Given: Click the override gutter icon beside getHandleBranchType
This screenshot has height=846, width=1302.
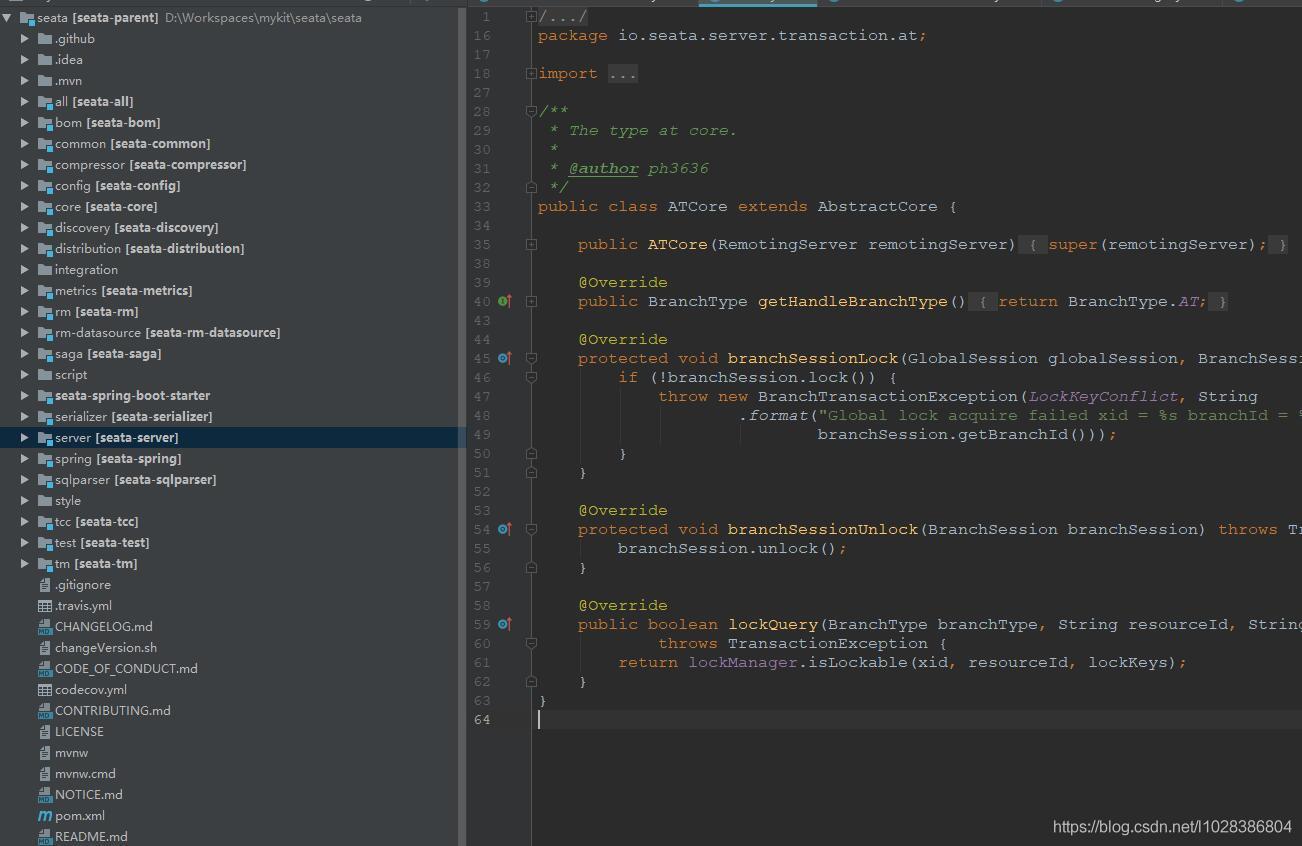Looking at the screenshot, I should point(504,301).
